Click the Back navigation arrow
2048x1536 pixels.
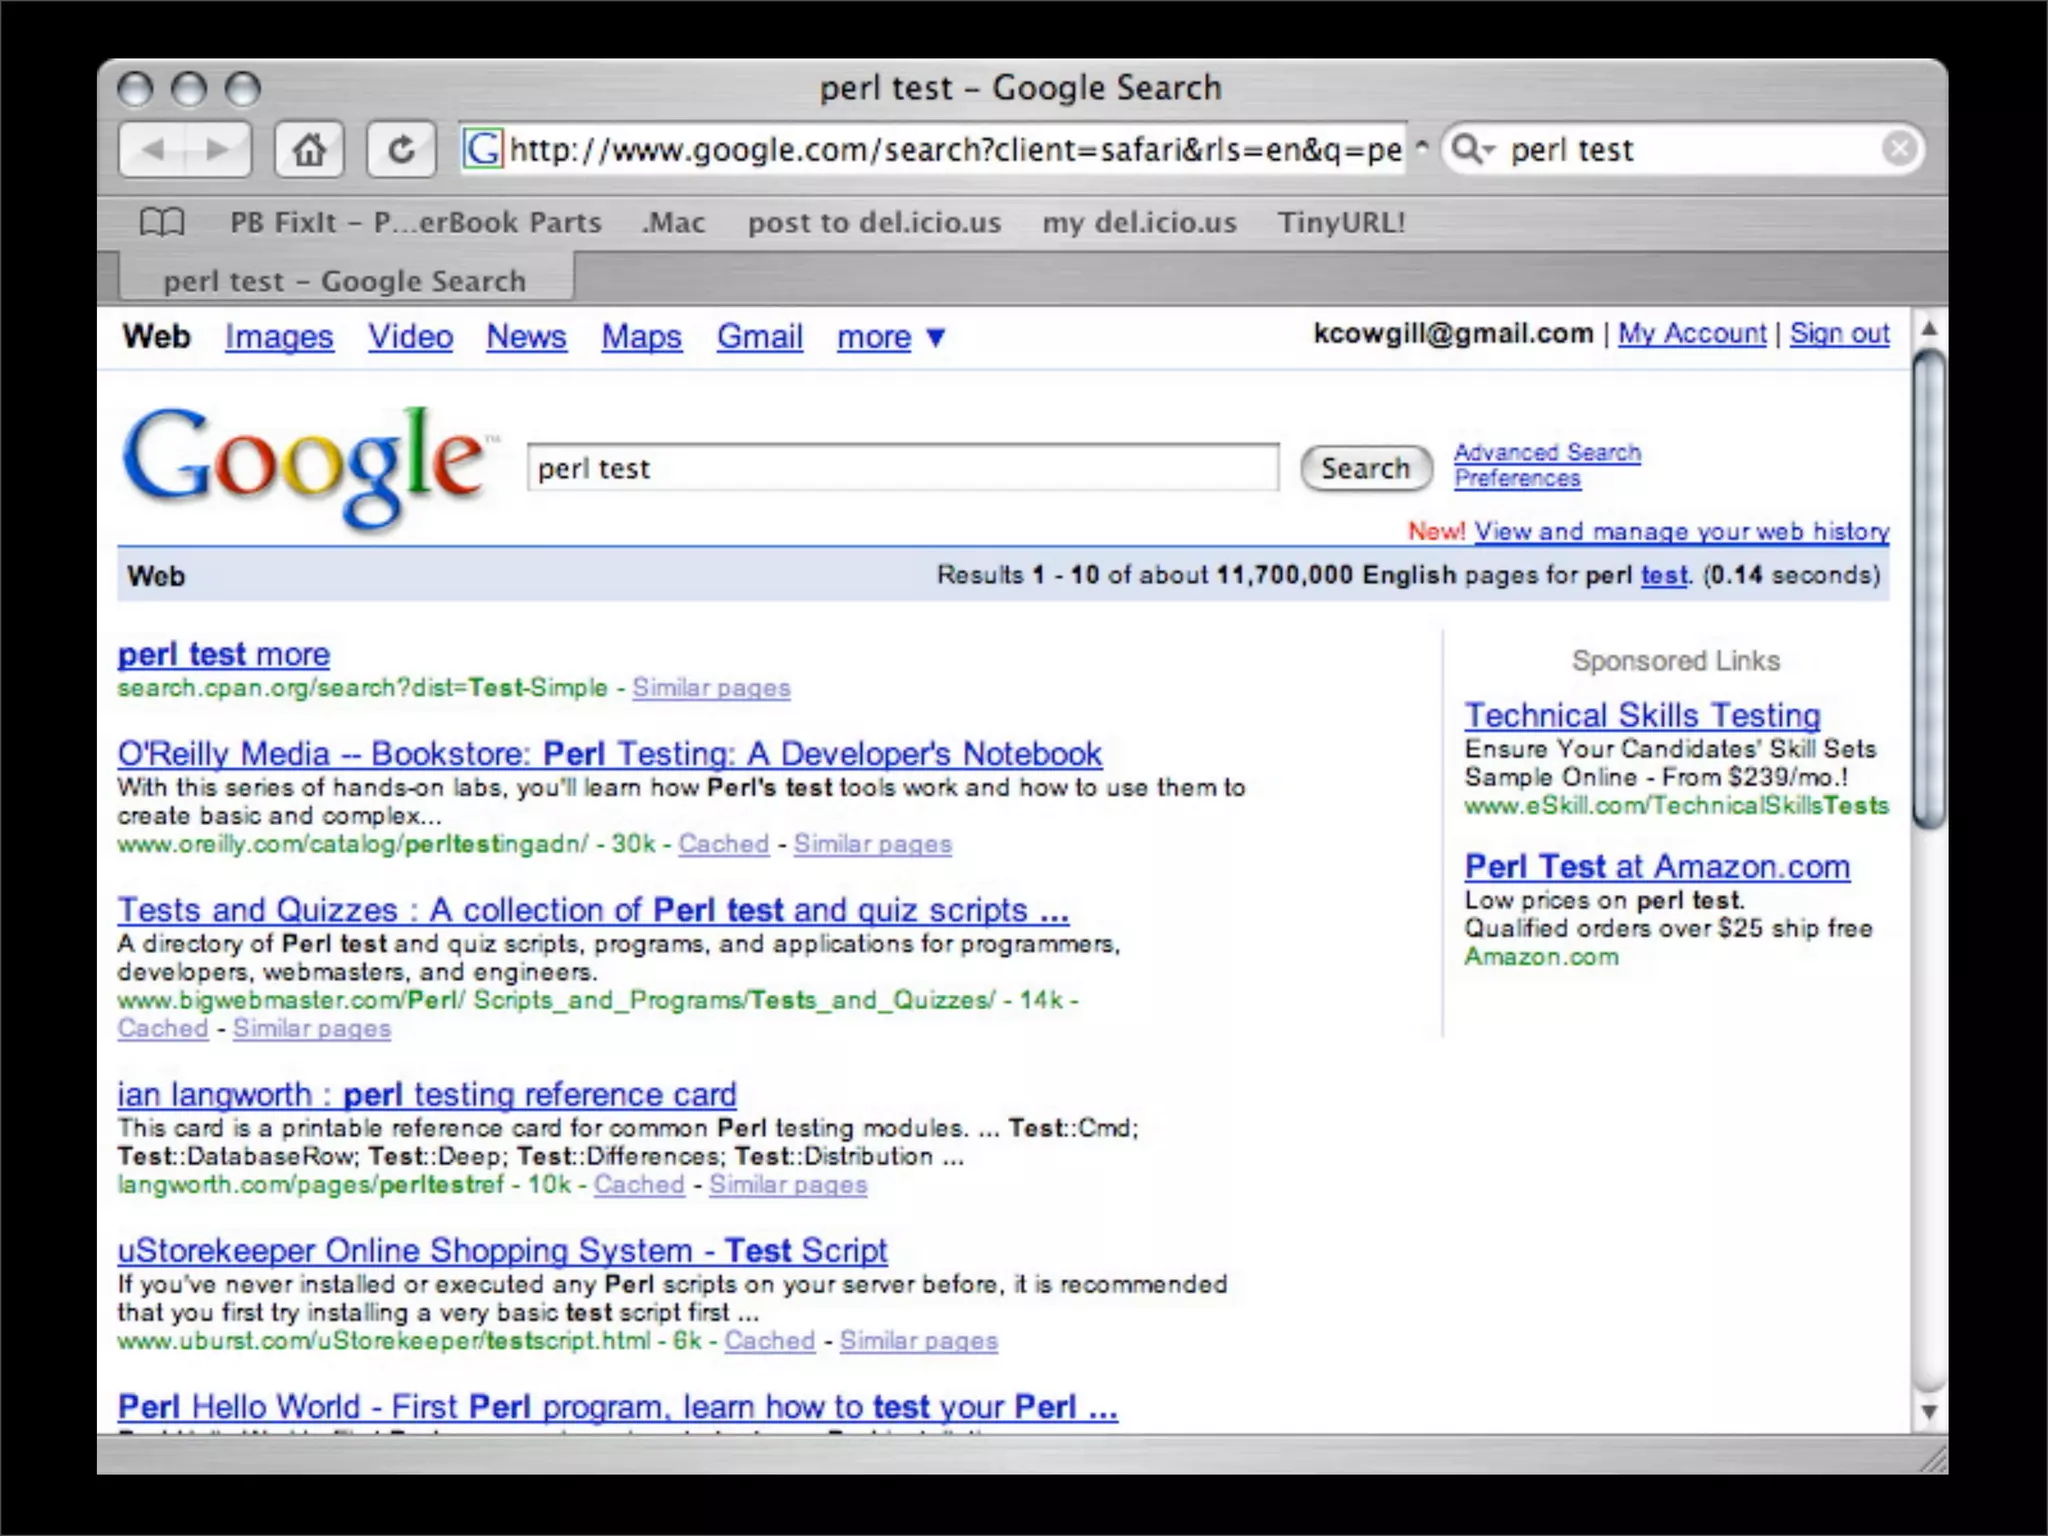coord(153,150)
